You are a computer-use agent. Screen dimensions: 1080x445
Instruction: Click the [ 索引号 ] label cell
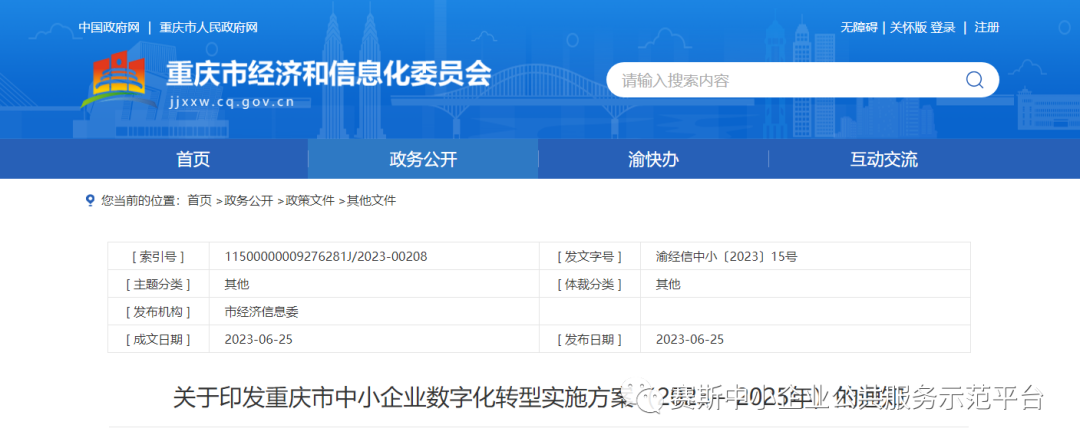point(158,257)
